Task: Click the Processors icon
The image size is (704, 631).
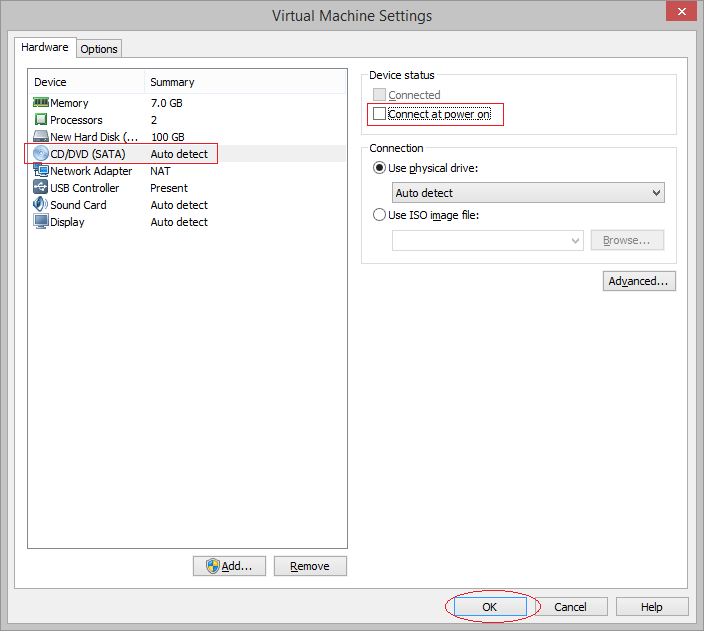Action: [40, 119]
